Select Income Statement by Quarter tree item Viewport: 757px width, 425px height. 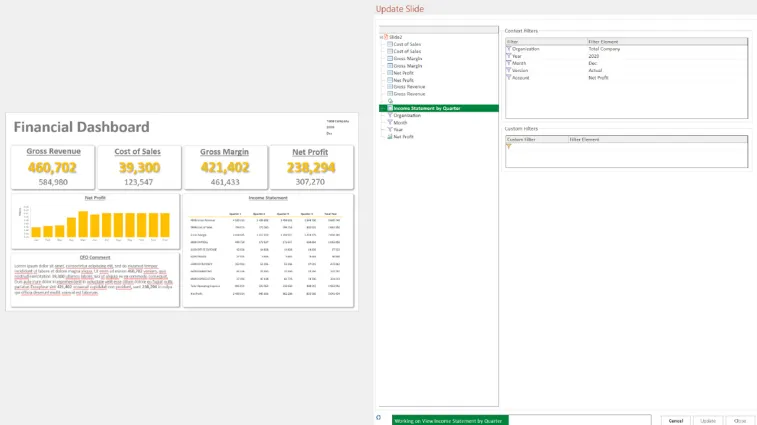pos(439,108)
